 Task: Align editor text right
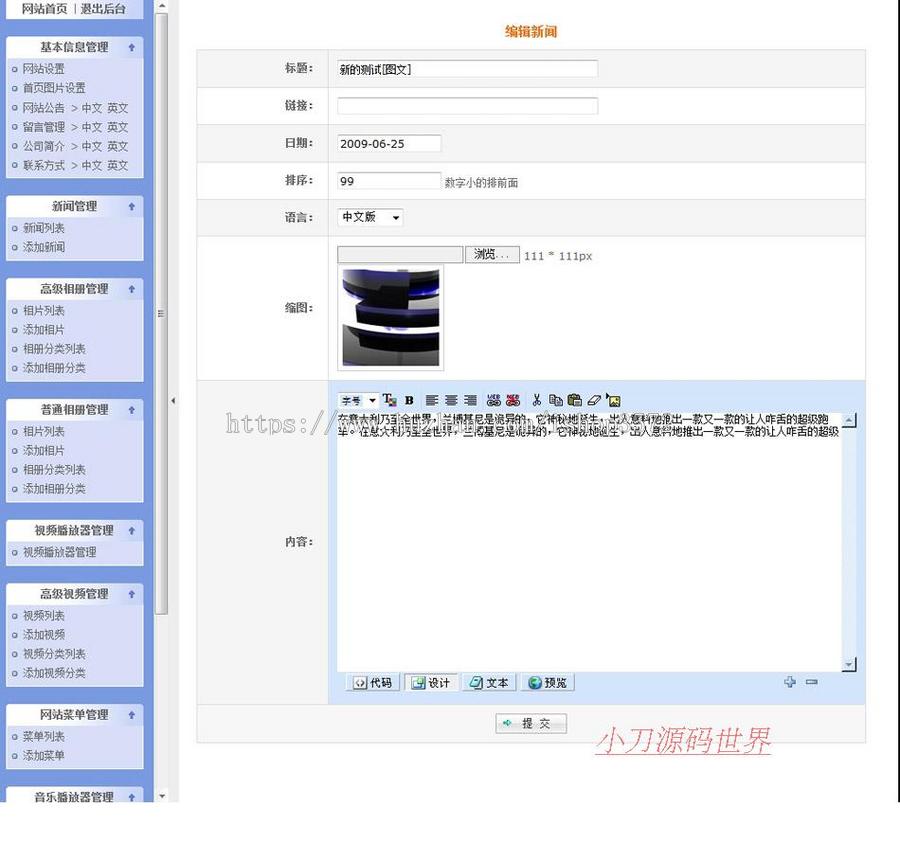point(470,400)
